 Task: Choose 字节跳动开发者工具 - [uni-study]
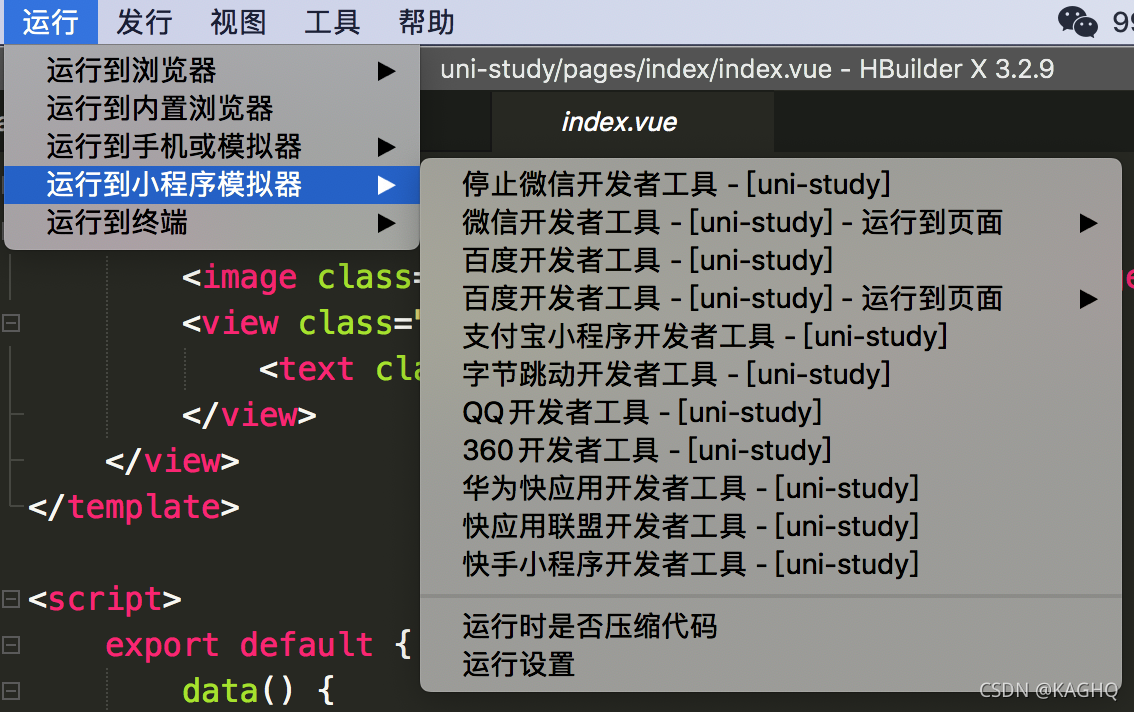click(771, 375)
